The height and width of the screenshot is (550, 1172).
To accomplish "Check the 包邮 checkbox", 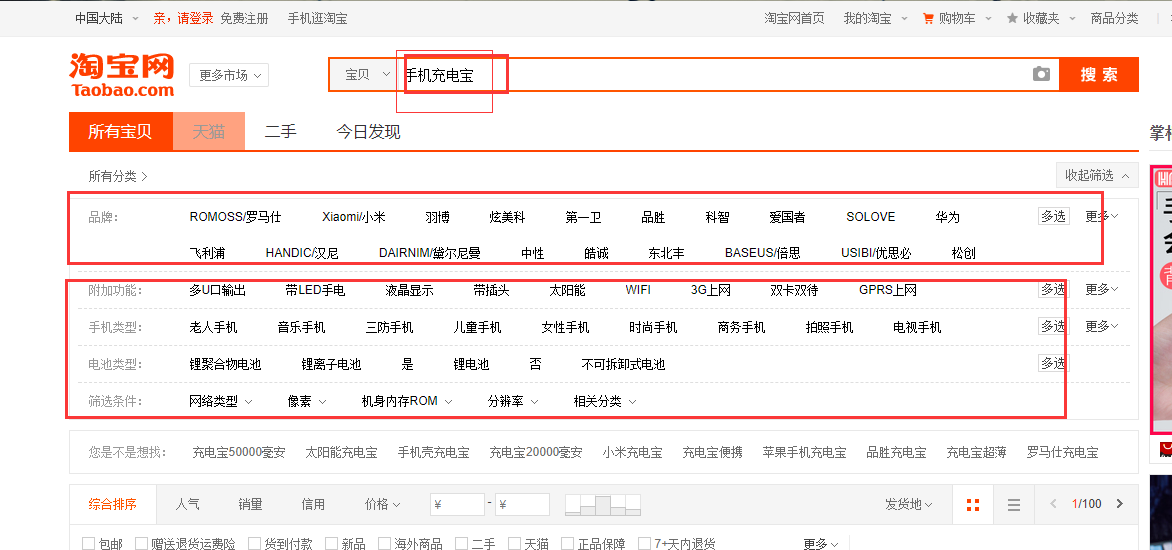I will click(x=88, y=543).
